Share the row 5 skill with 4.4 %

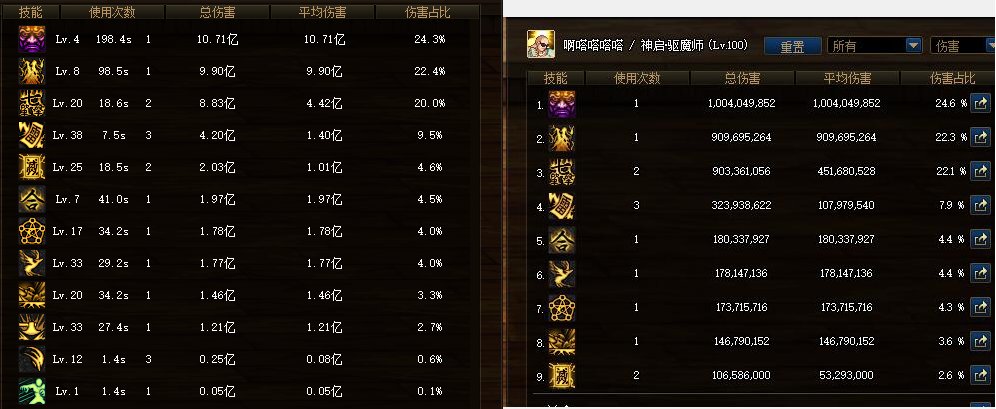(x=981, y=239)
